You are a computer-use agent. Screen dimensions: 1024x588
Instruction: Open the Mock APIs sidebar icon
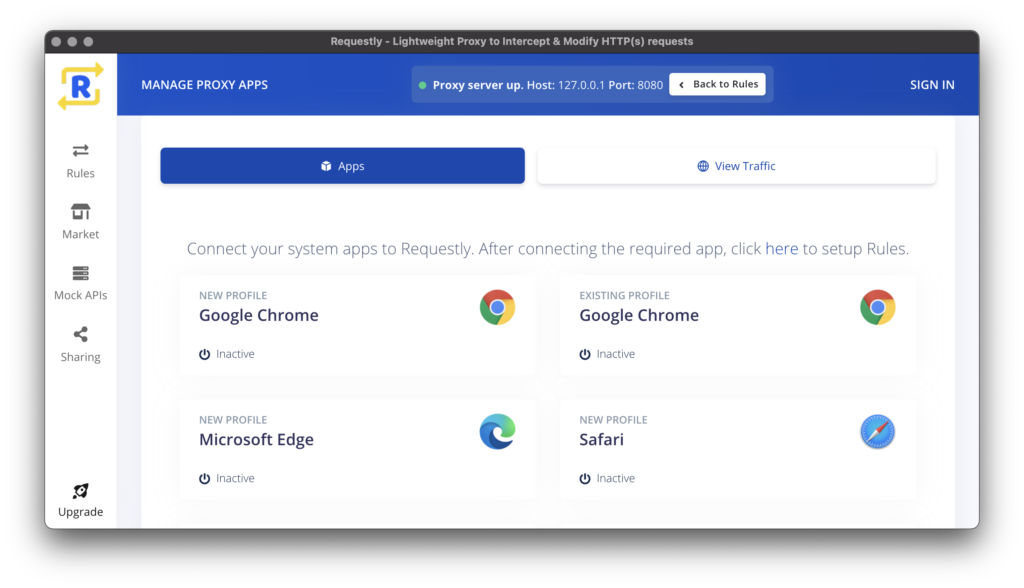80,273
